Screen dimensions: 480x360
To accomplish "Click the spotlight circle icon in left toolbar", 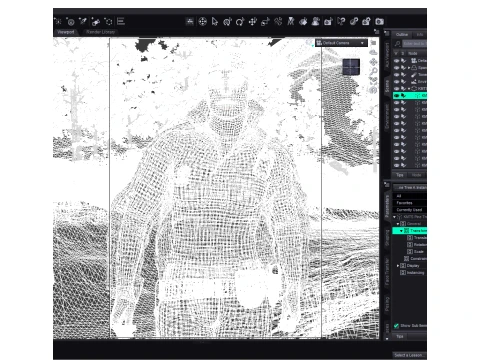I will point(71,22).
